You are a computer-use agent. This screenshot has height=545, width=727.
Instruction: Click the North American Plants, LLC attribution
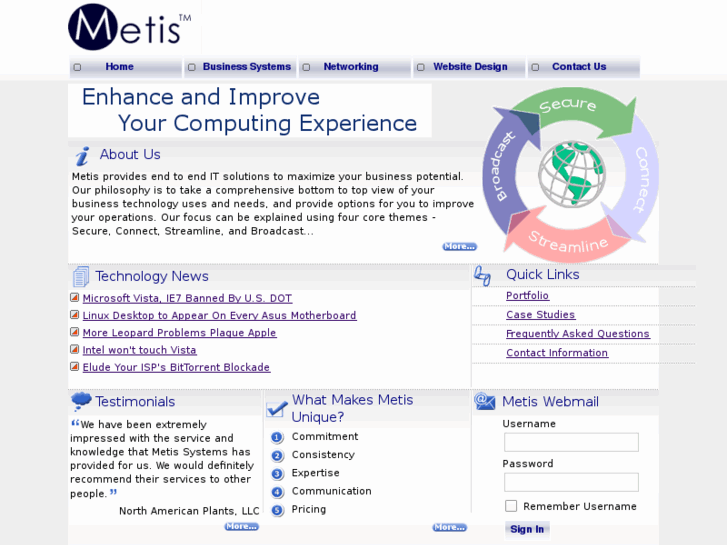pyautogui.click(x=189, y=511)
